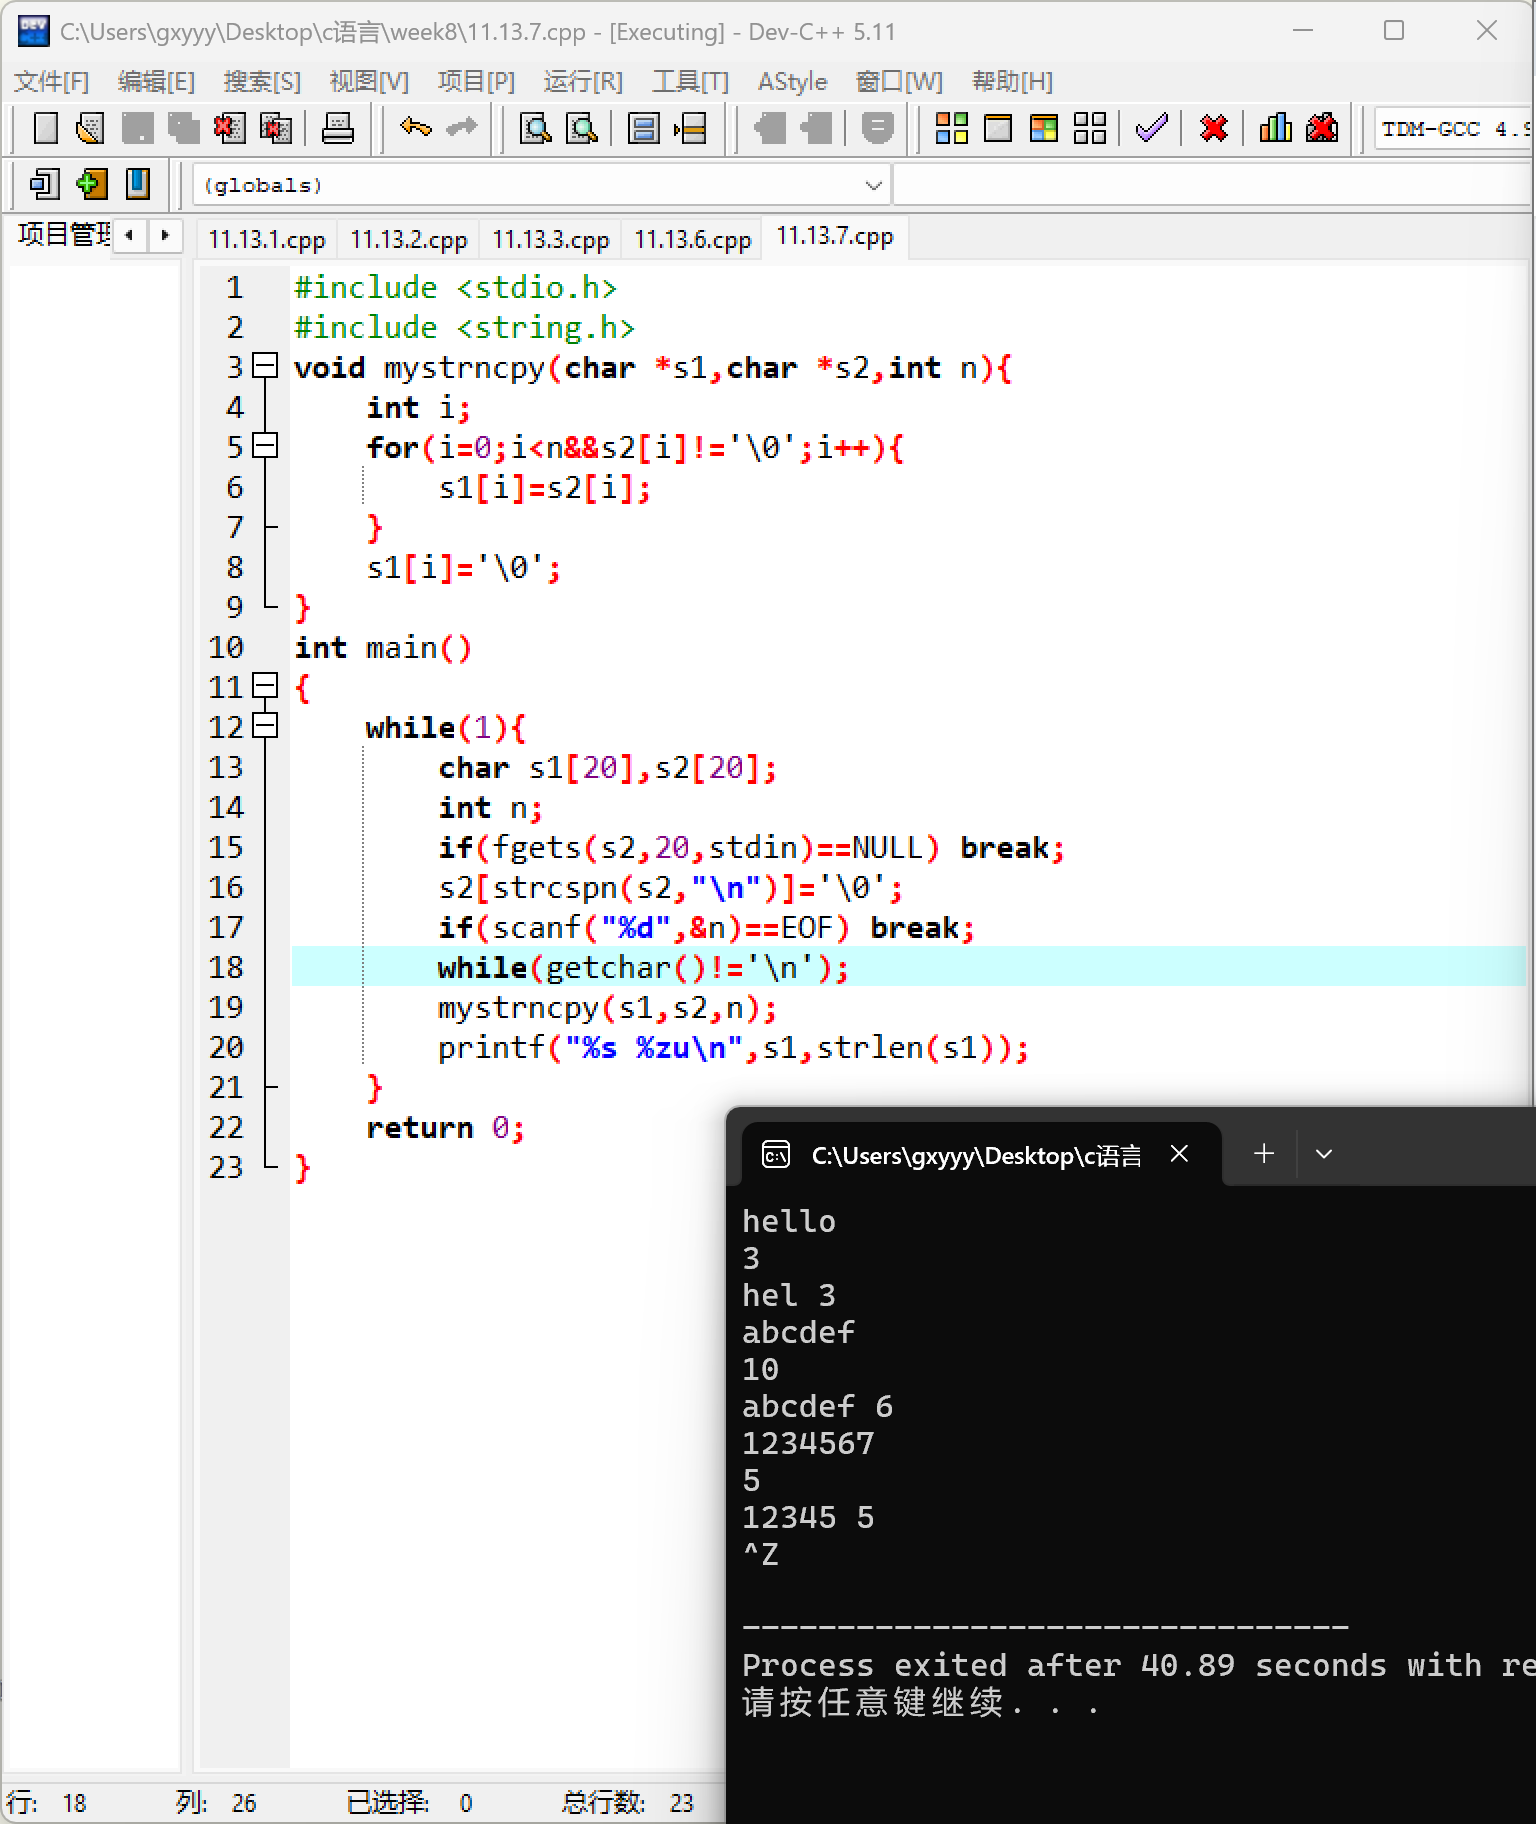Open the (globals) scope dropdown
Image resolution: width=1536 pixels, height=1824 pixels.
click(540, 185)
